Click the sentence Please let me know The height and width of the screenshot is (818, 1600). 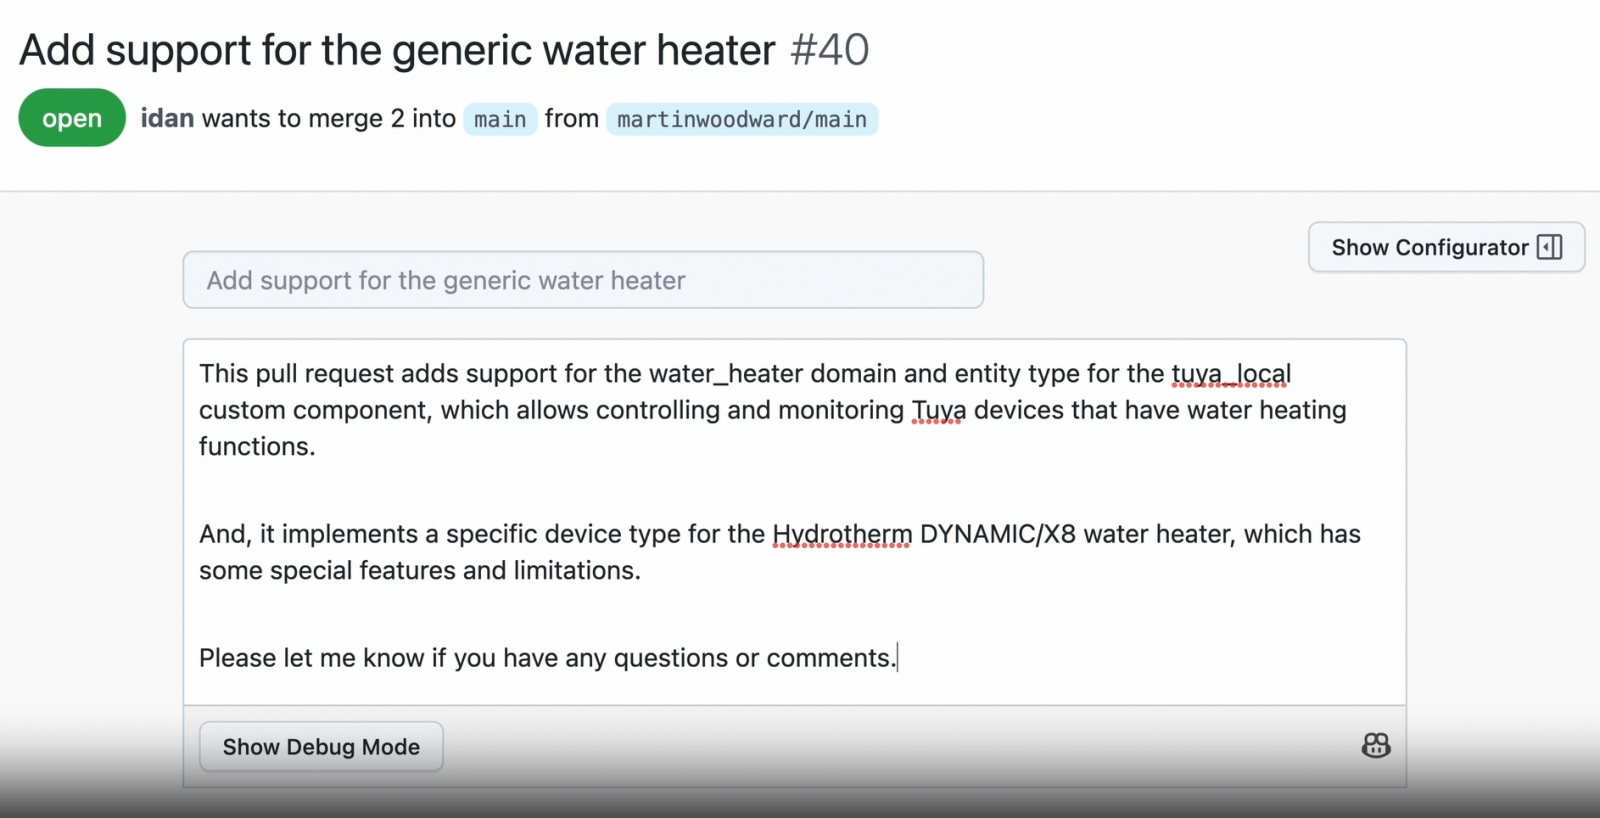(546, 658)
